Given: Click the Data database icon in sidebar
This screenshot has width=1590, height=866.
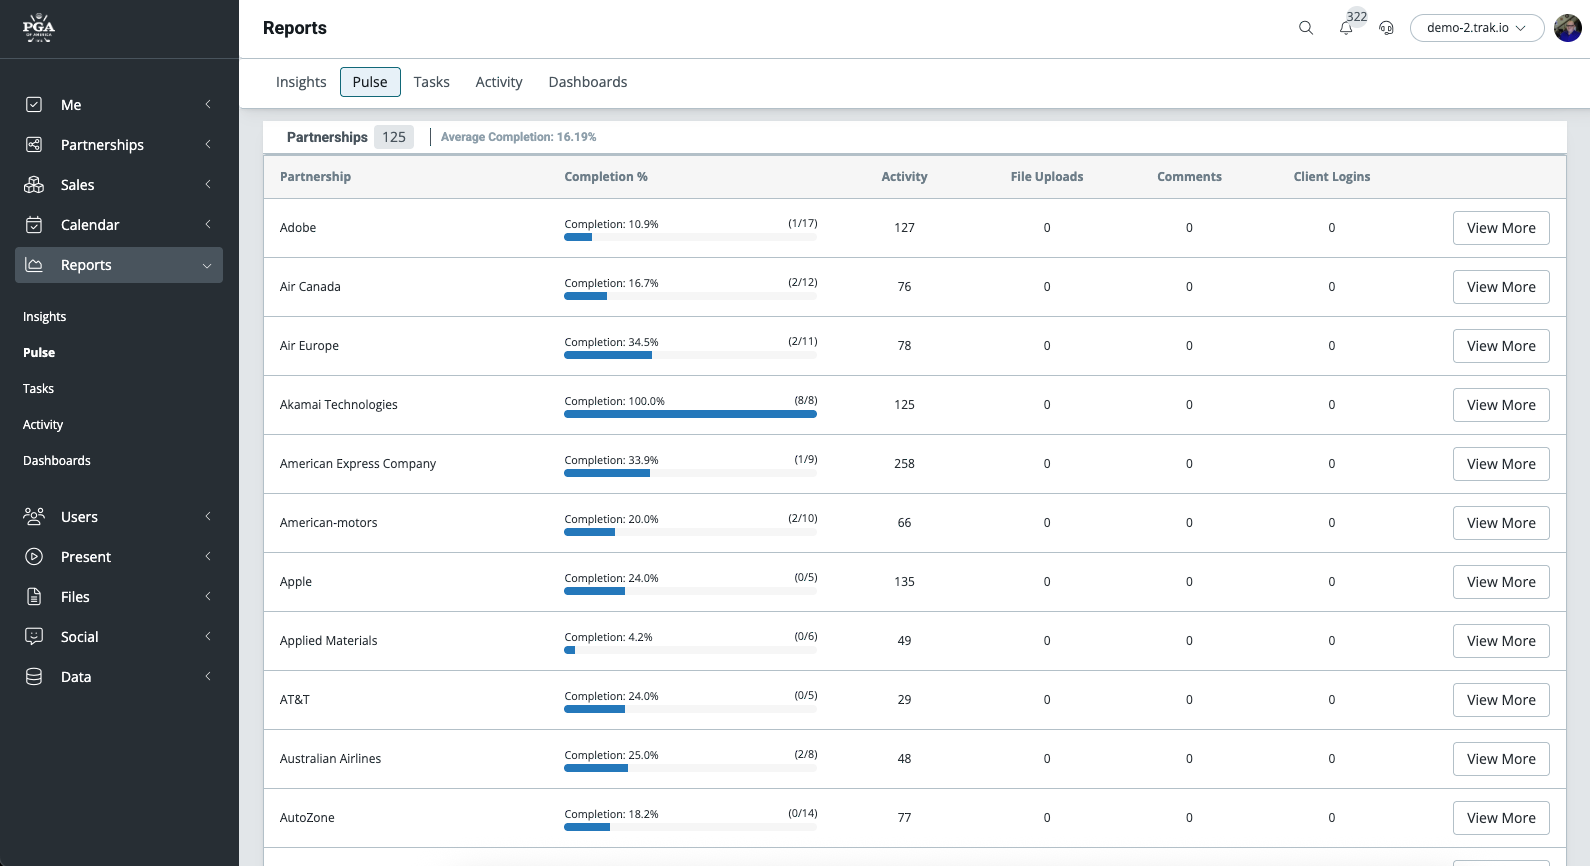Looking at the screenshot, I should click(34, 676).
